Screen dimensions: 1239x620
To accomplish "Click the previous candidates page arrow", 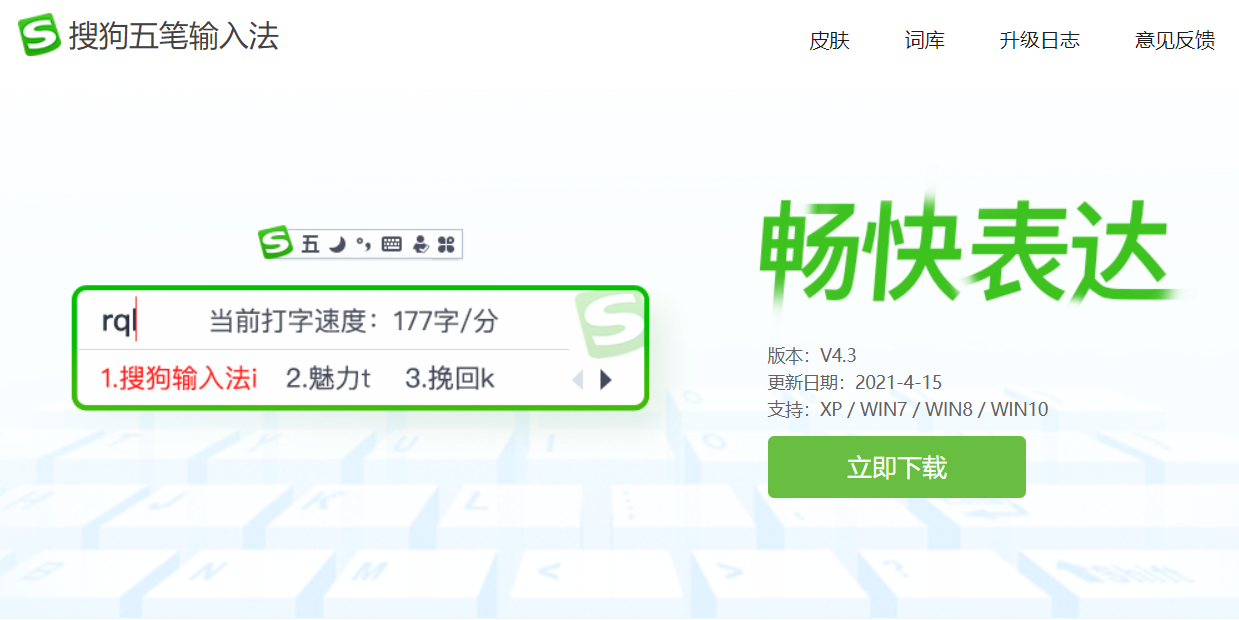I will click(576, 380).
